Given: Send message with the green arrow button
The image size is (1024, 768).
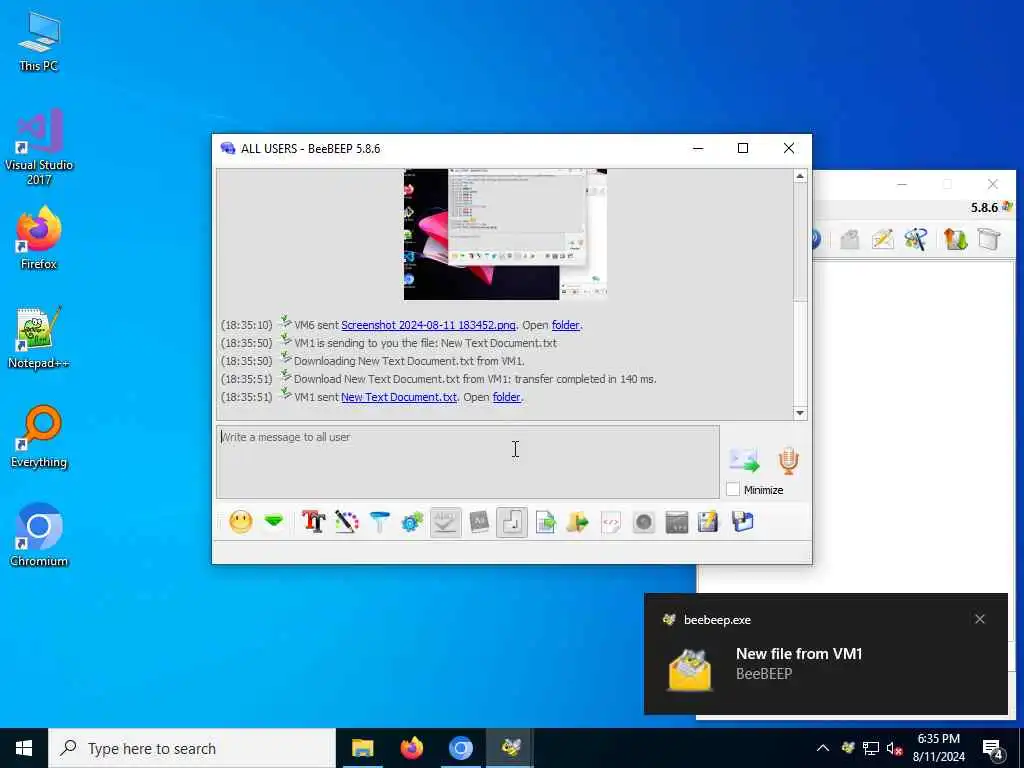Looking at the screenshot, I should 744,460.
